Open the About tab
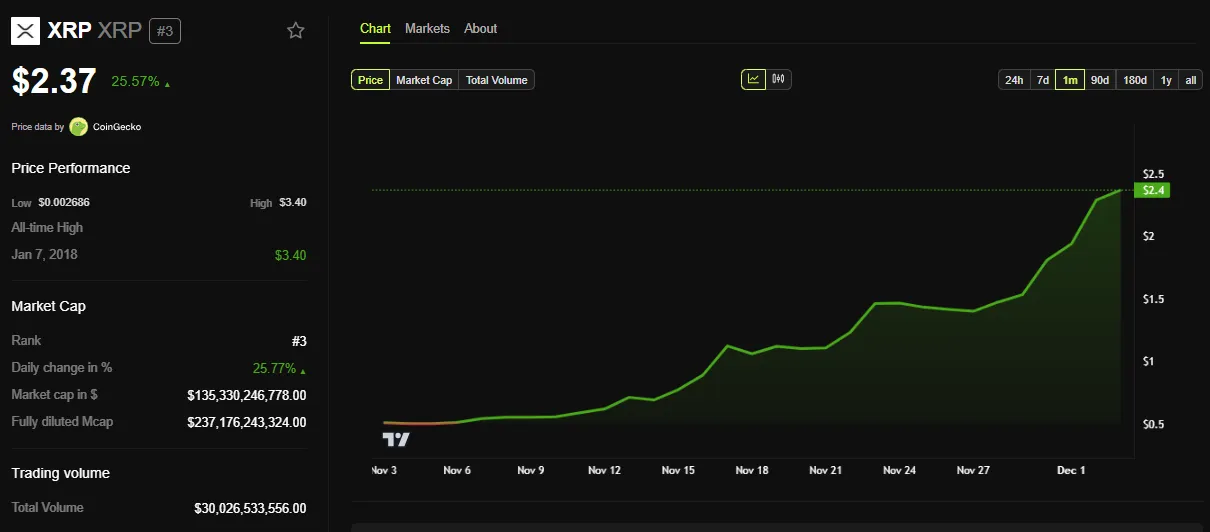 (x=480, y=28)
